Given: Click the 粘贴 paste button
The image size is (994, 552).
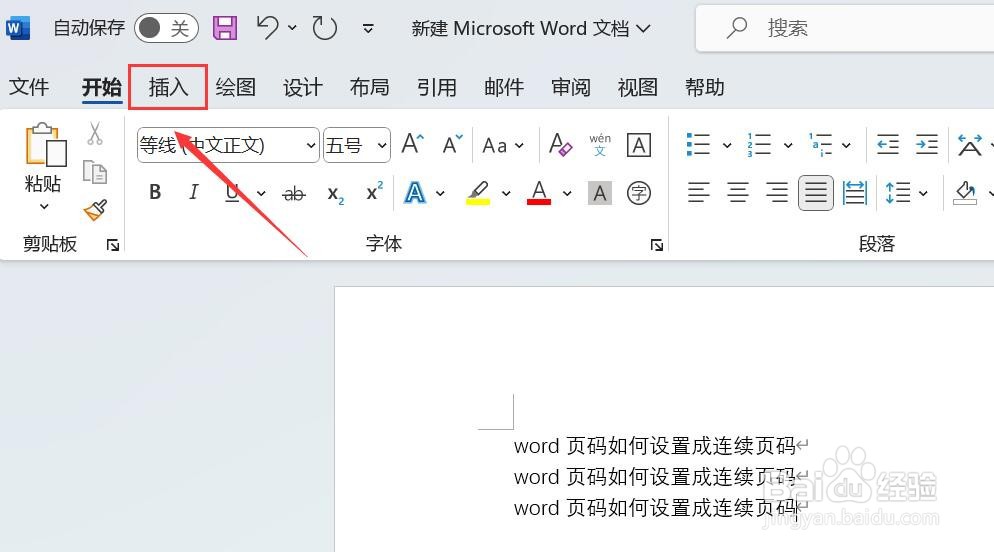Looking at the screenshot, I should (44, 157).
